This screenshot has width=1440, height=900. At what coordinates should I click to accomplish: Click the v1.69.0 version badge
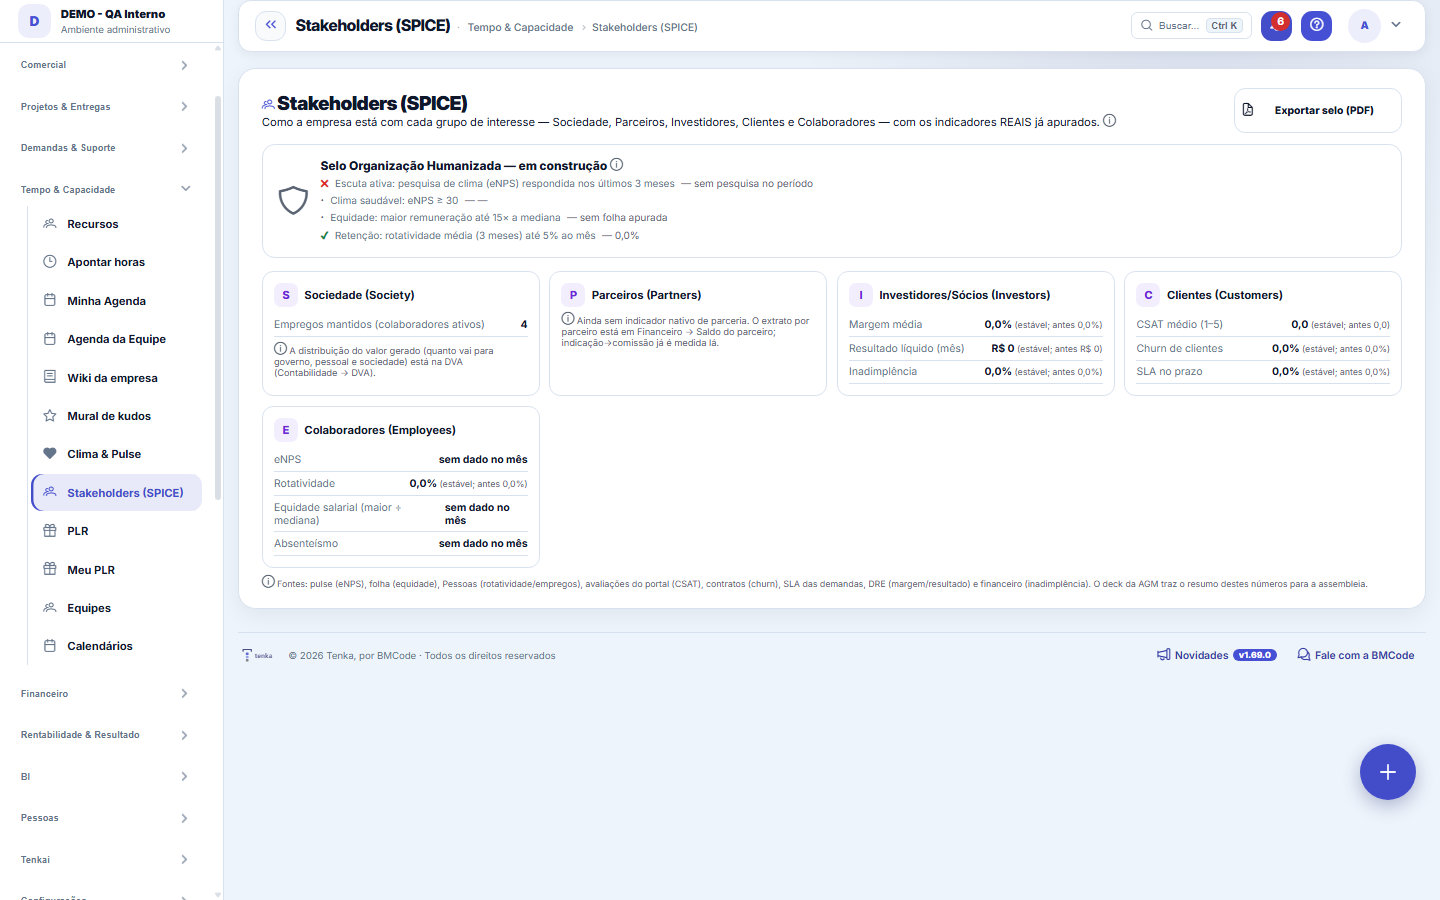(1255, 655)
